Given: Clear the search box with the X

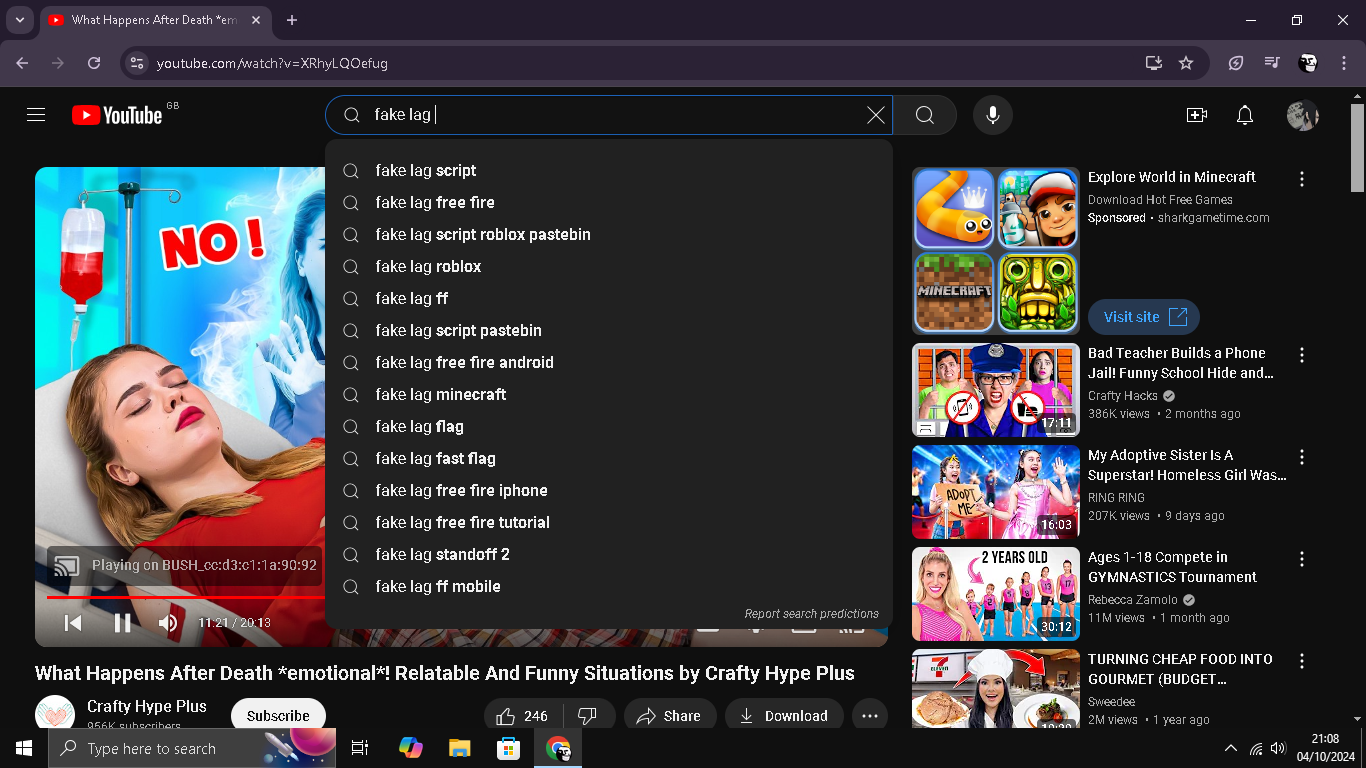Looking at the screenshot, I should point(875,115).
